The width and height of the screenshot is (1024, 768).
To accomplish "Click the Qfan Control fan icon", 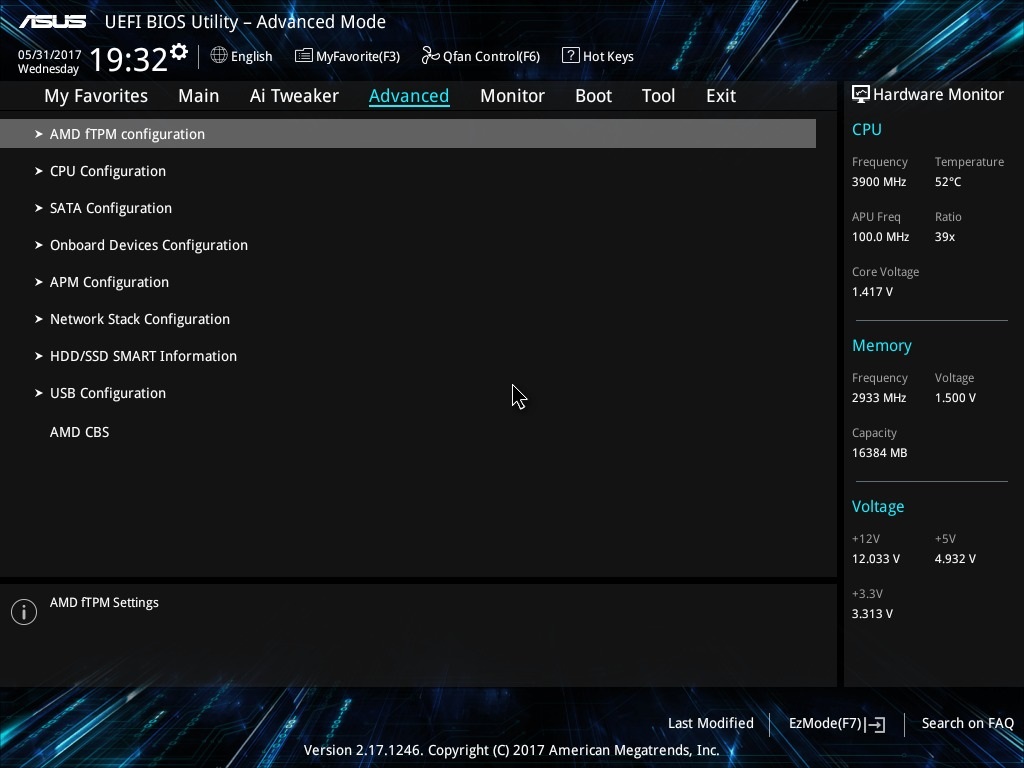I will point(430,56).
